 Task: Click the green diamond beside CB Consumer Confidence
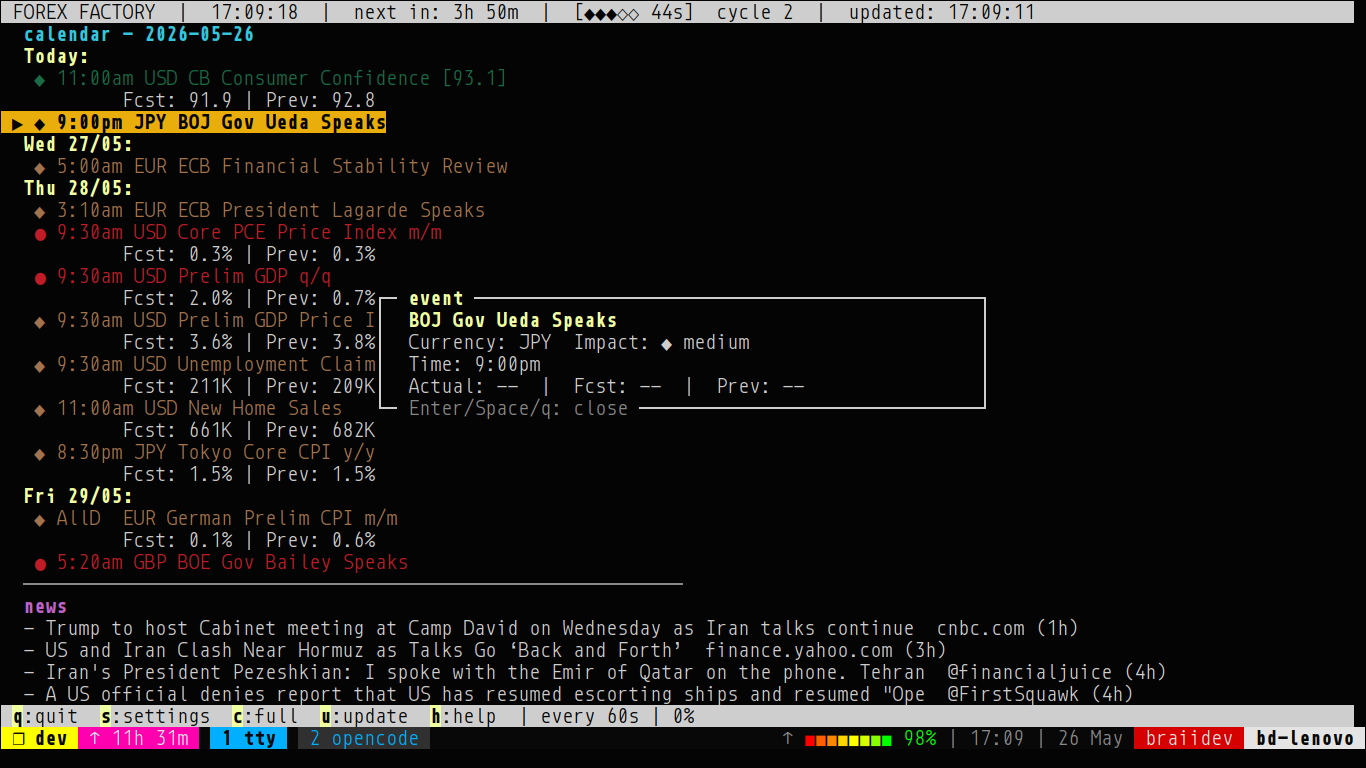point(40,79)
